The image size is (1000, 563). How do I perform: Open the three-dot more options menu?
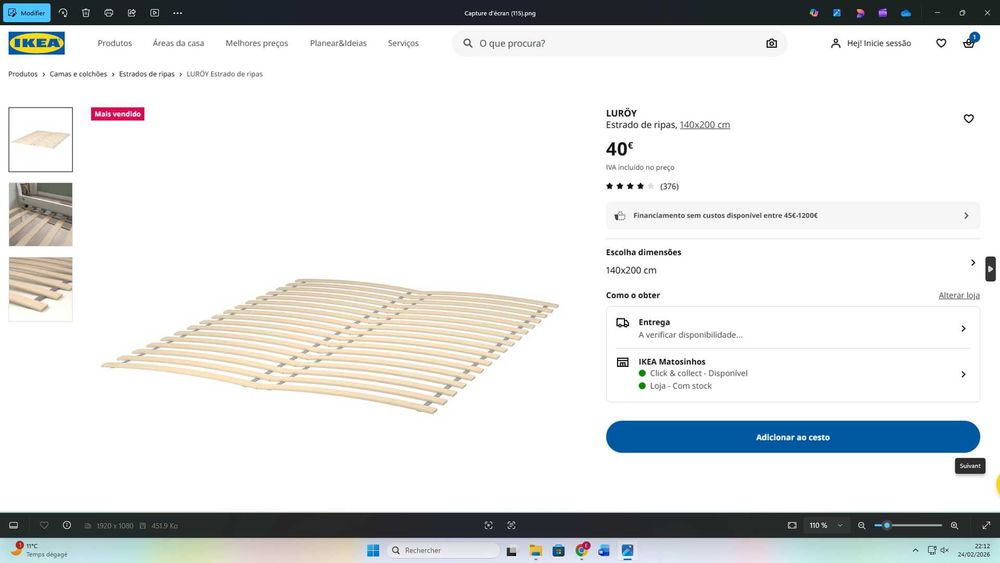[178, 13]
